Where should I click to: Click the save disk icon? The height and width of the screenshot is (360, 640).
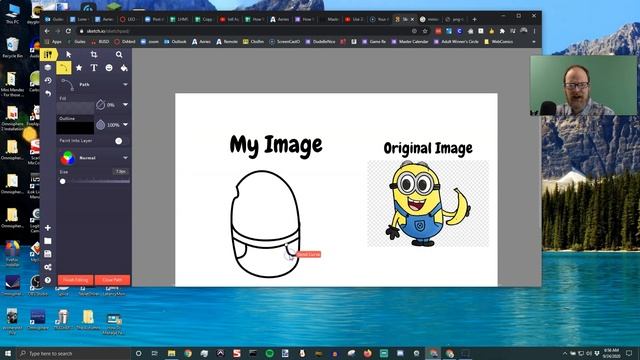[x=48, y=254]
